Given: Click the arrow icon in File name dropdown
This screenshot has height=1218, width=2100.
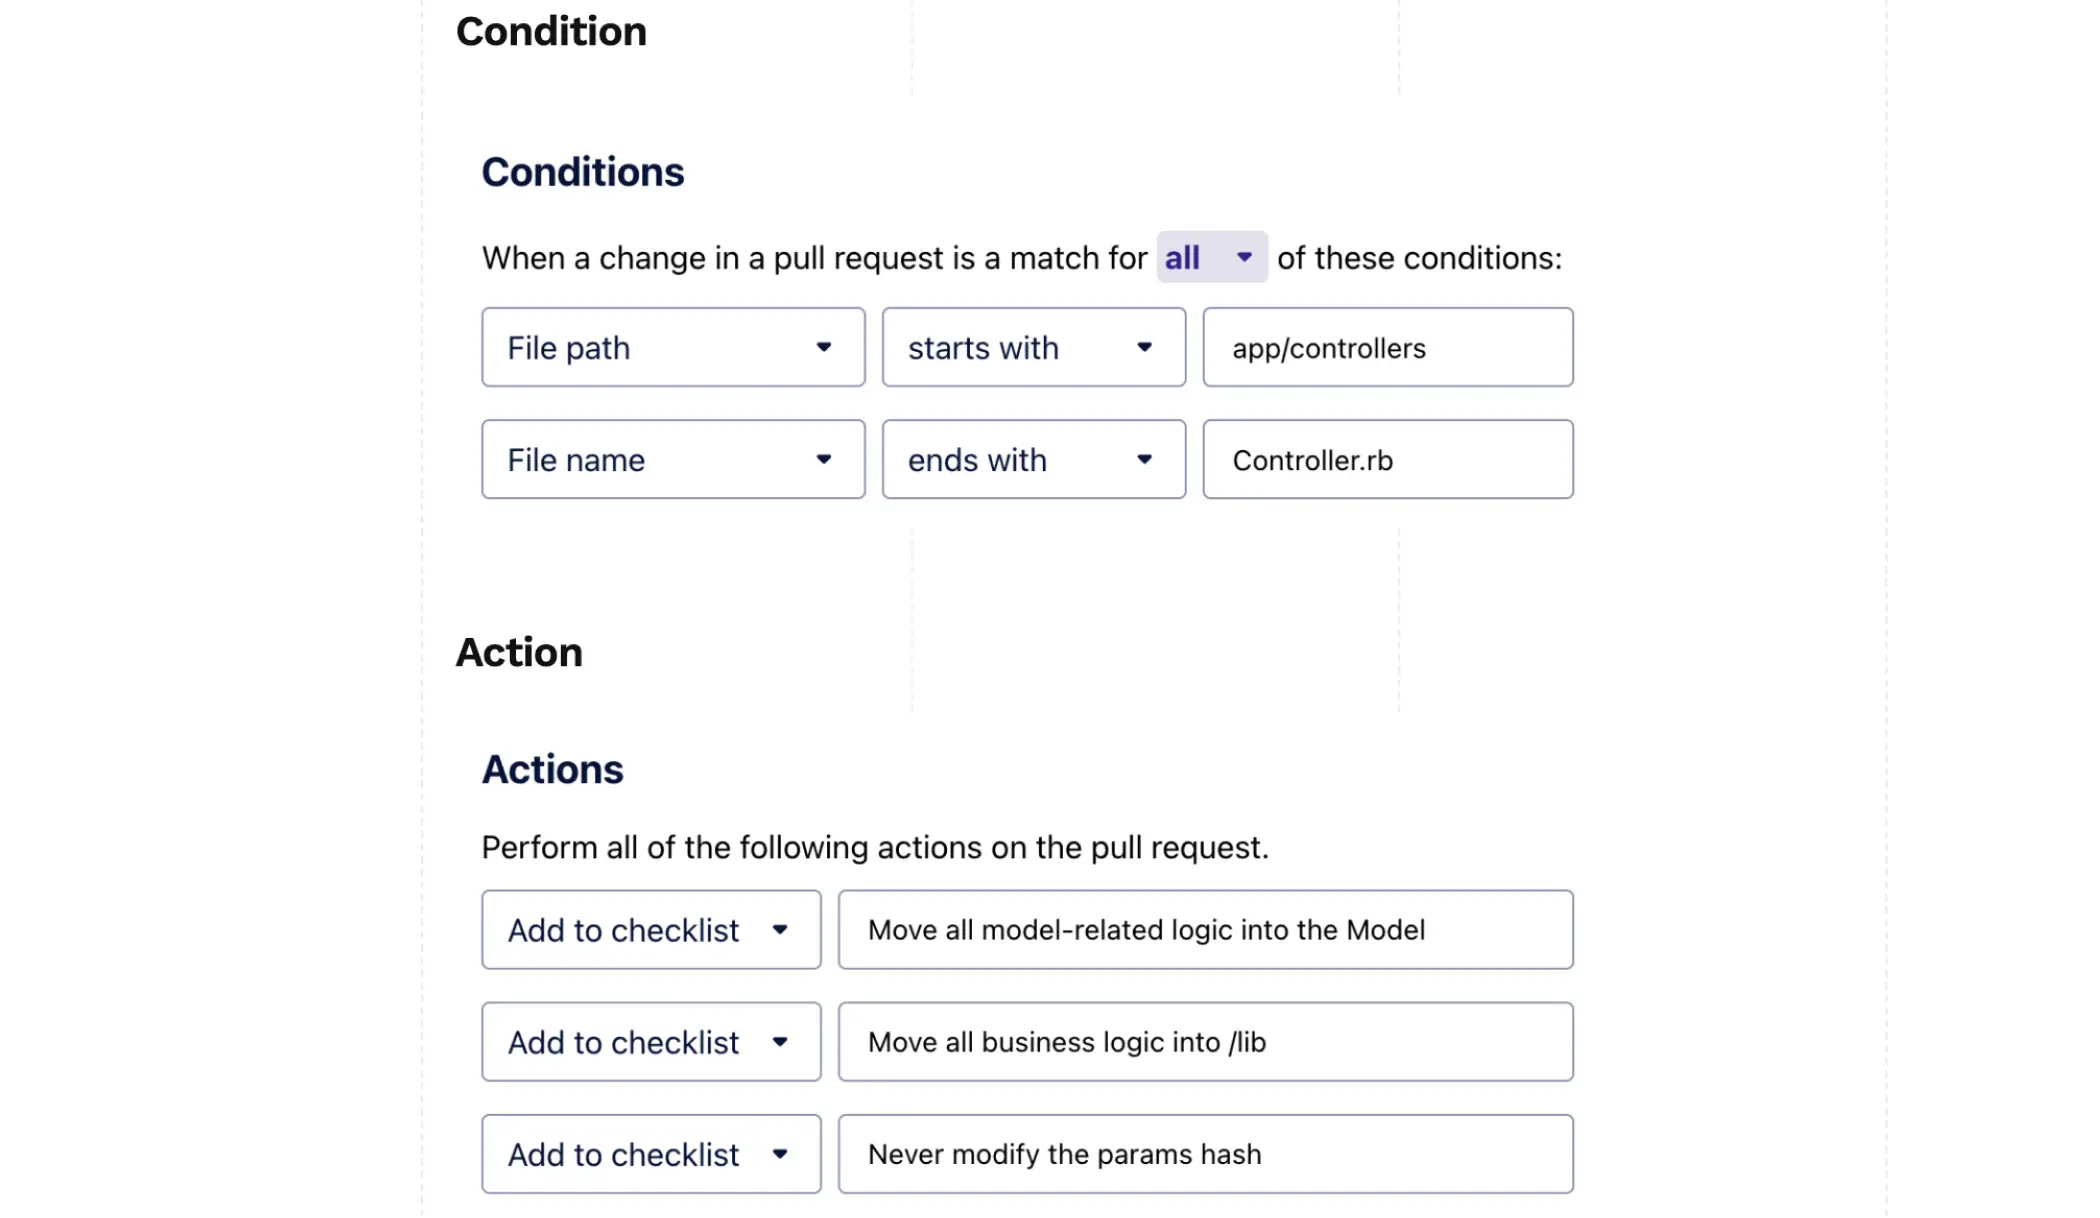Looking at the screenshot, I should (824, 459).
